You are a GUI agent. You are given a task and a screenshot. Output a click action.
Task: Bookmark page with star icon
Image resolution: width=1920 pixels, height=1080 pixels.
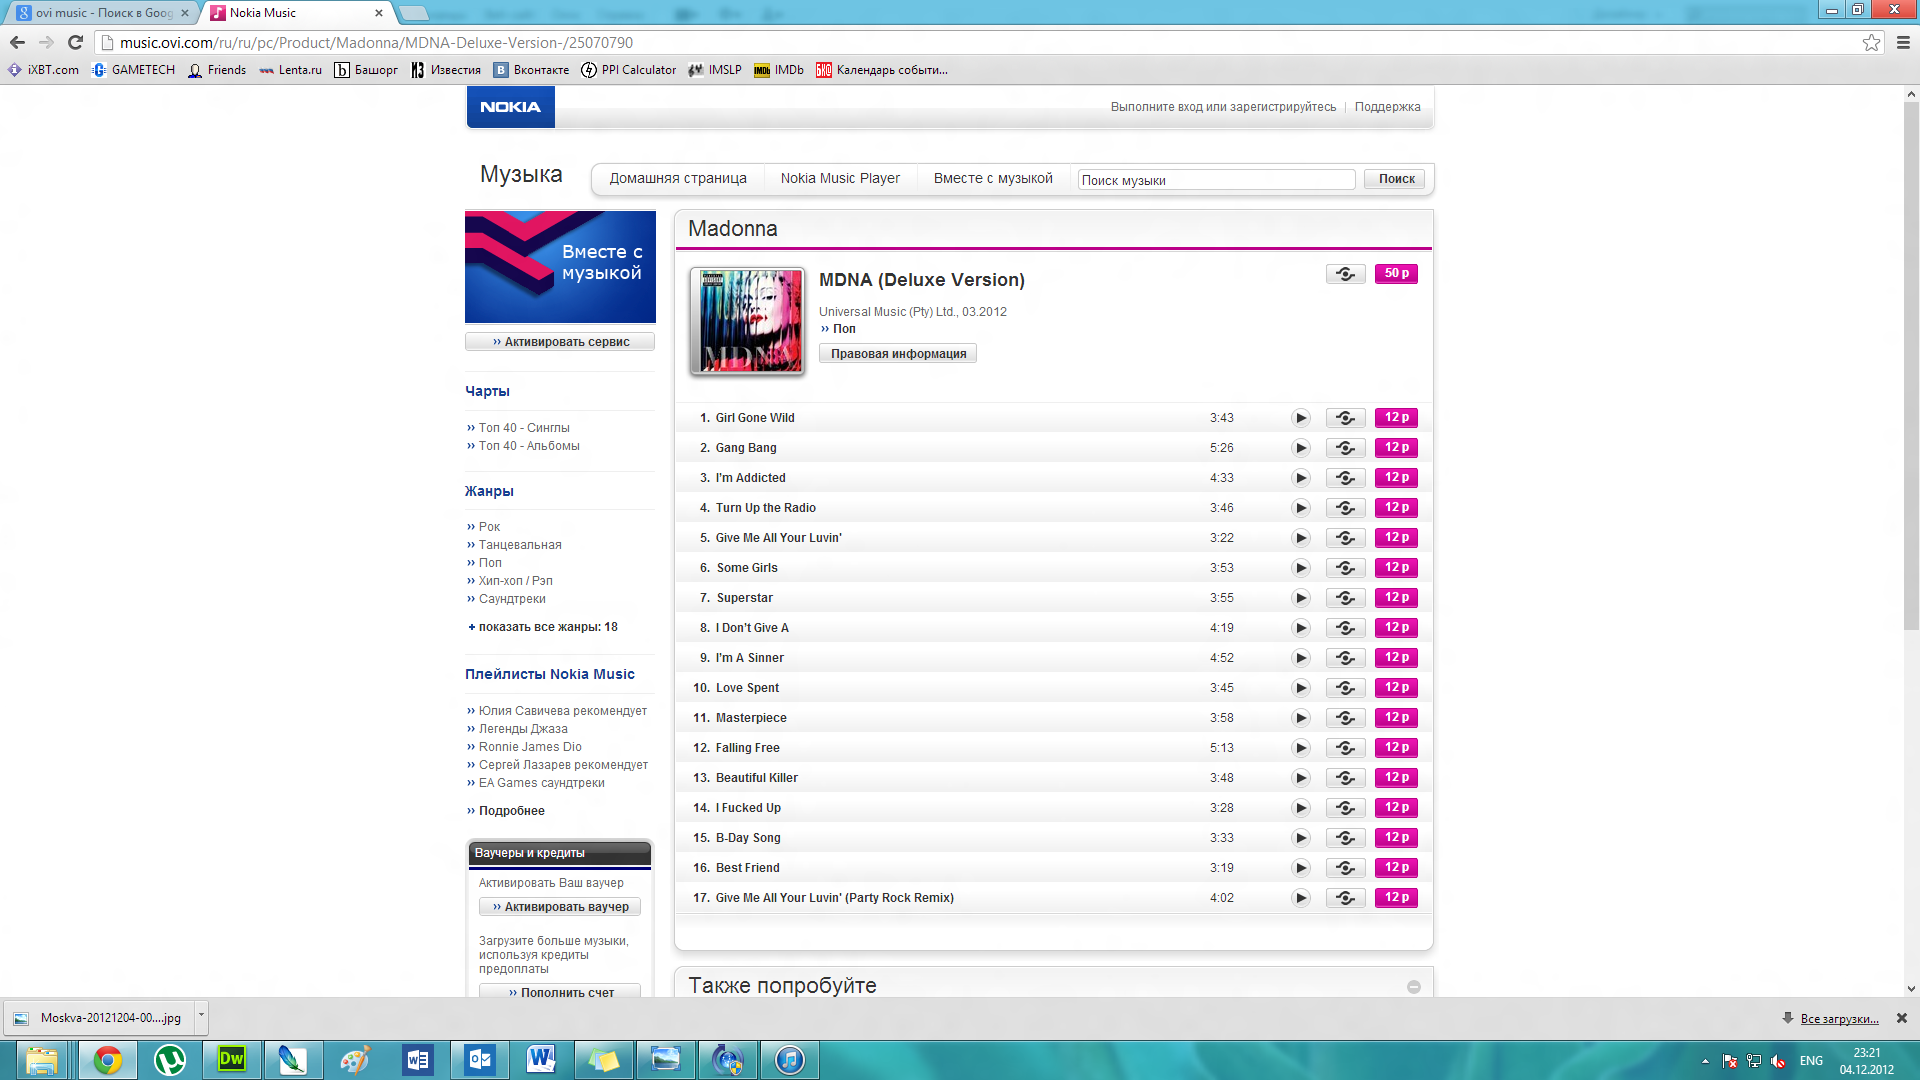coord(1871,43)
